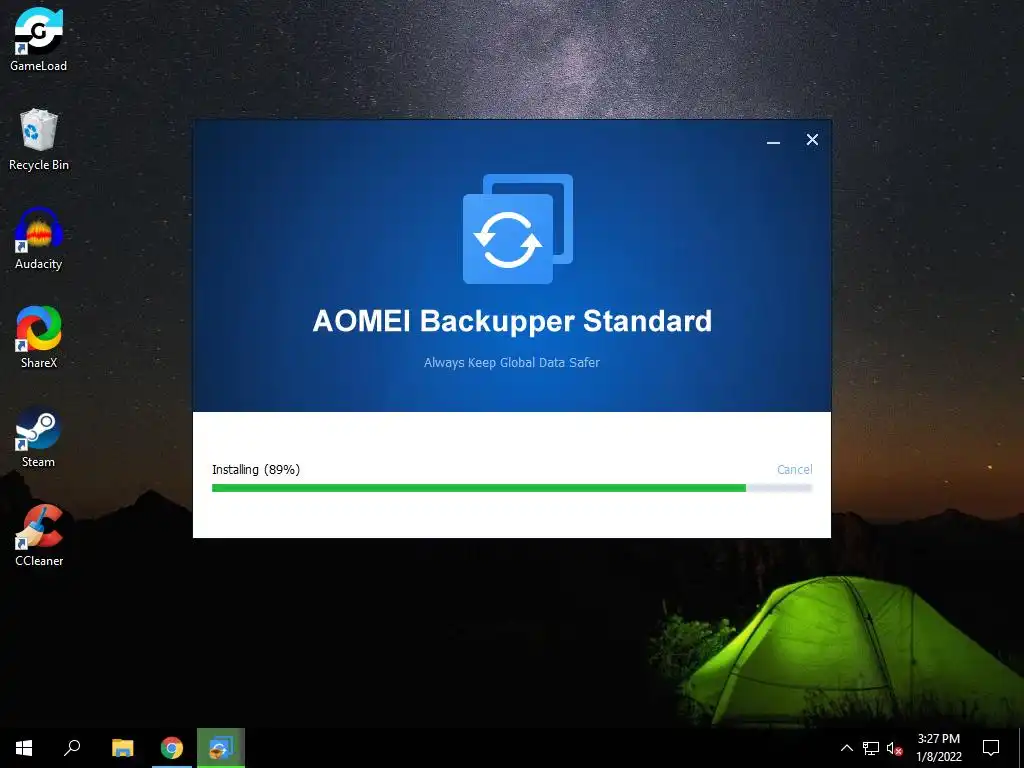
Task: Open the ShareX desktop shortcut
Action: click(x=39, y=337)
